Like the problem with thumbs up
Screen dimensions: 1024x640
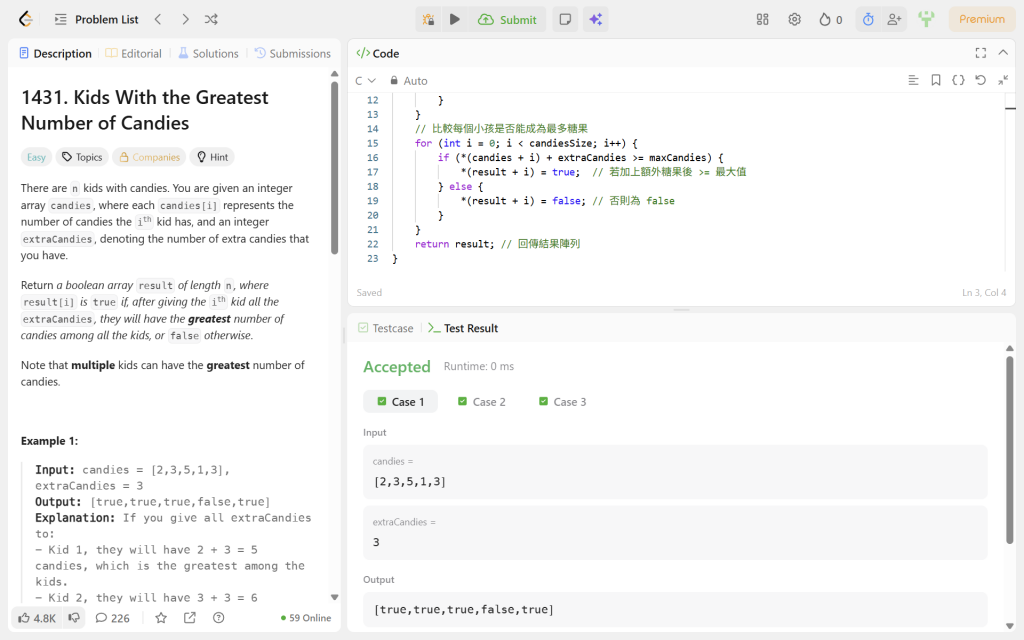point(37,618)
